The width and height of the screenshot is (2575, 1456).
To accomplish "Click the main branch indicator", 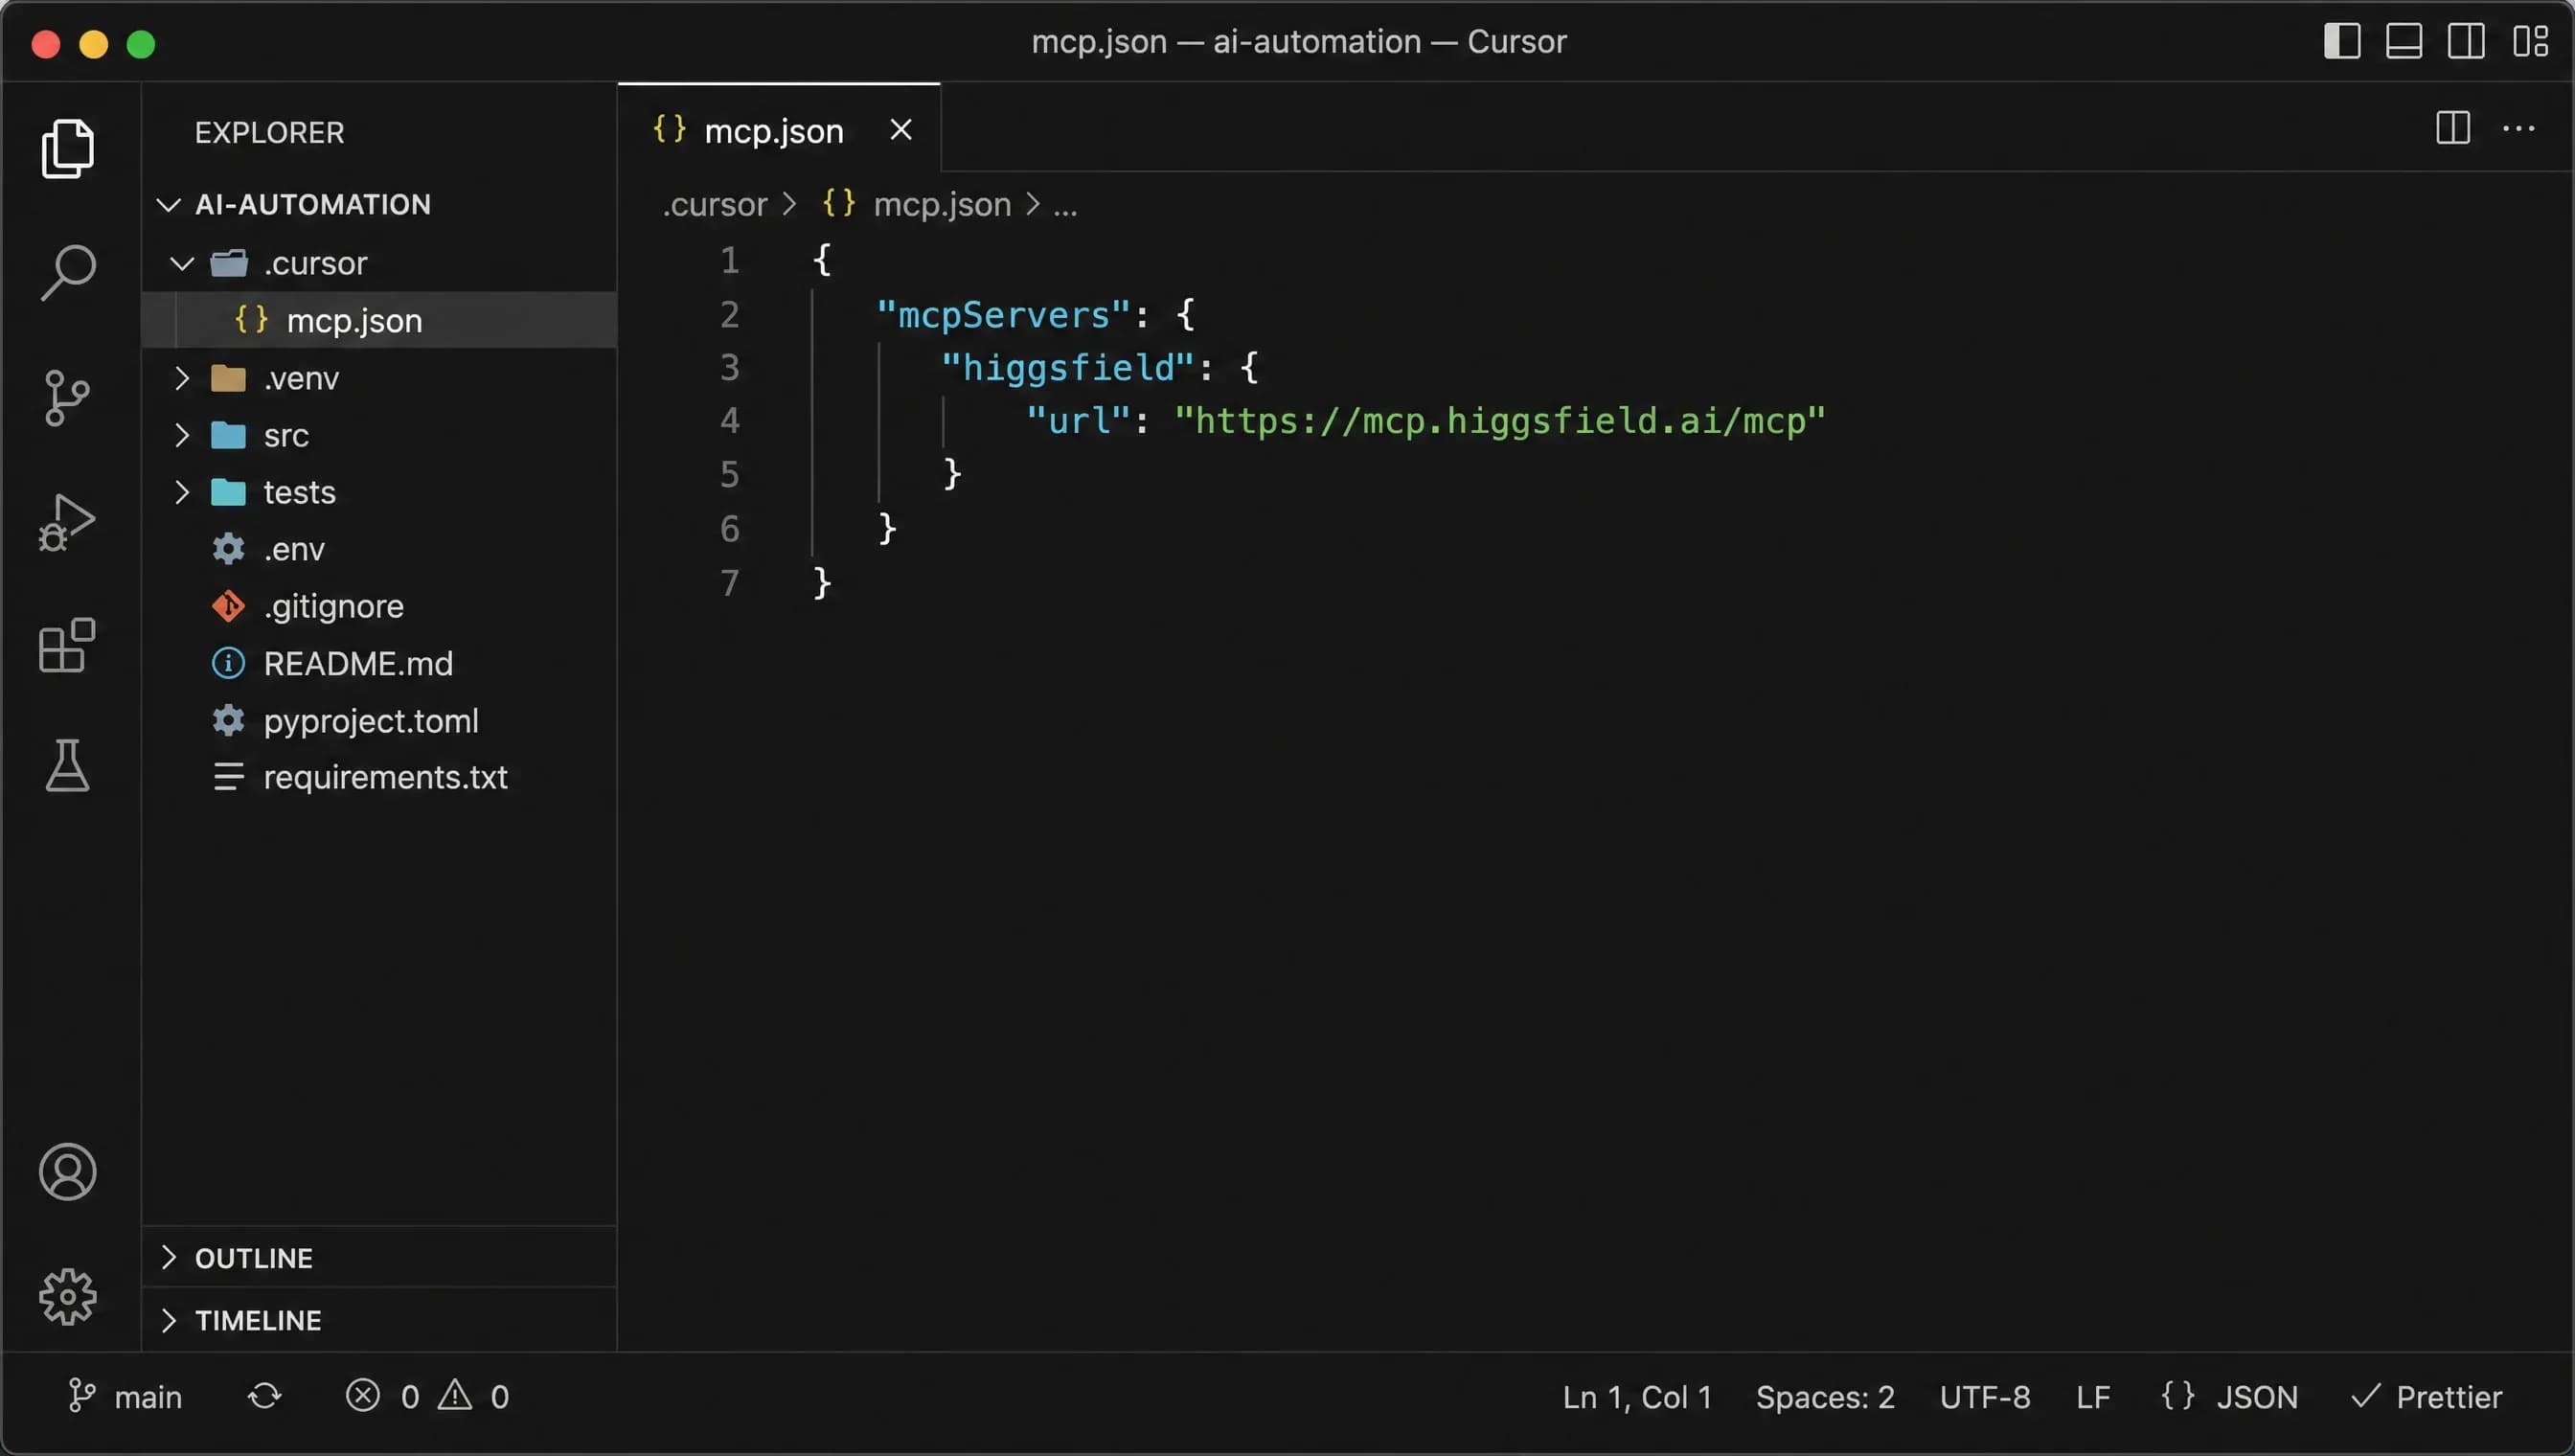I will point(125,1396).
